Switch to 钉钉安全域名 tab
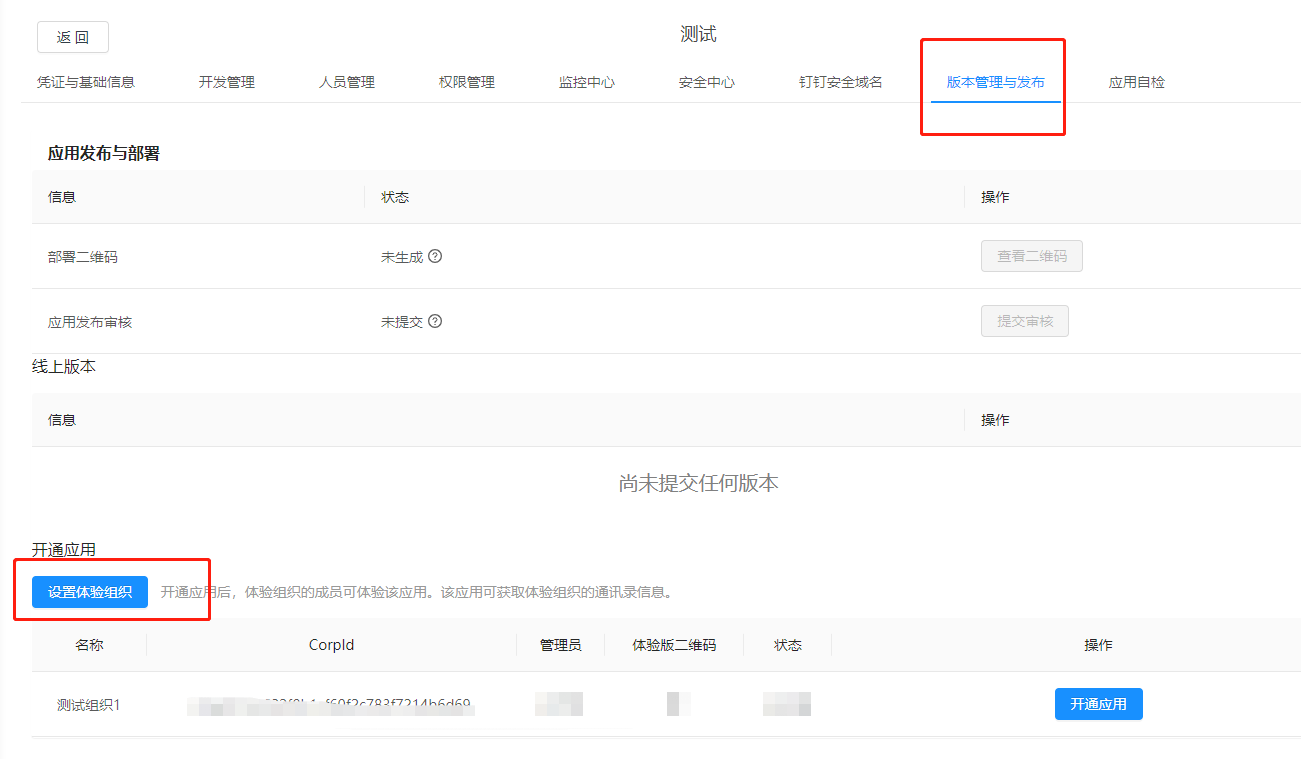This screenshot has height=759, width=1301. pyautogui.click(x=841, y=82)
